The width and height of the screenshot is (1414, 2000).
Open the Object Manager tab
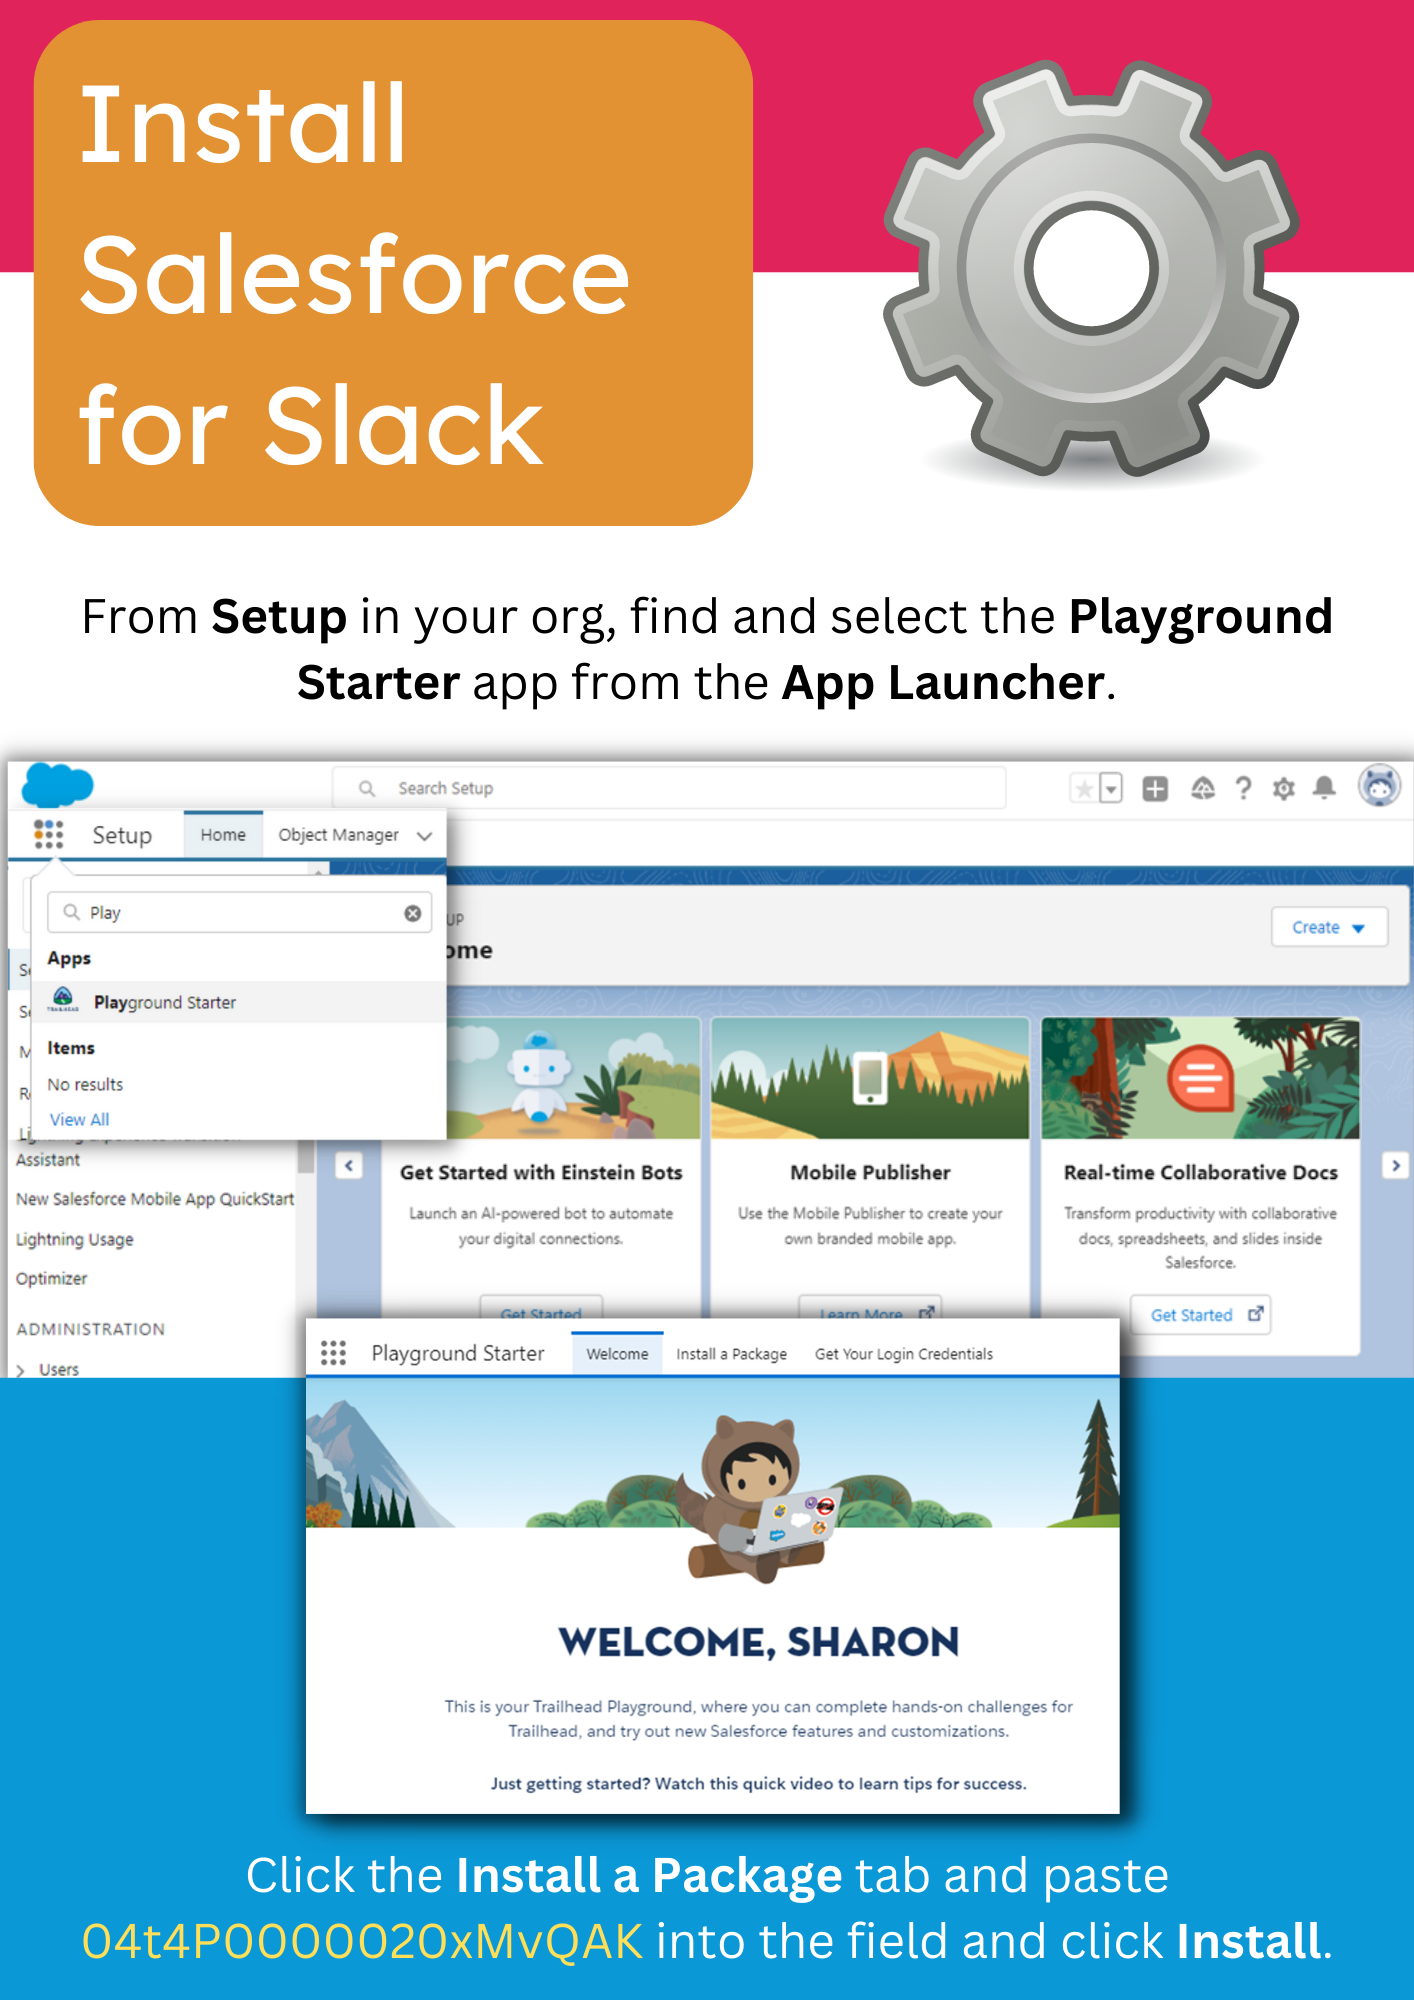tap(338, 834)
